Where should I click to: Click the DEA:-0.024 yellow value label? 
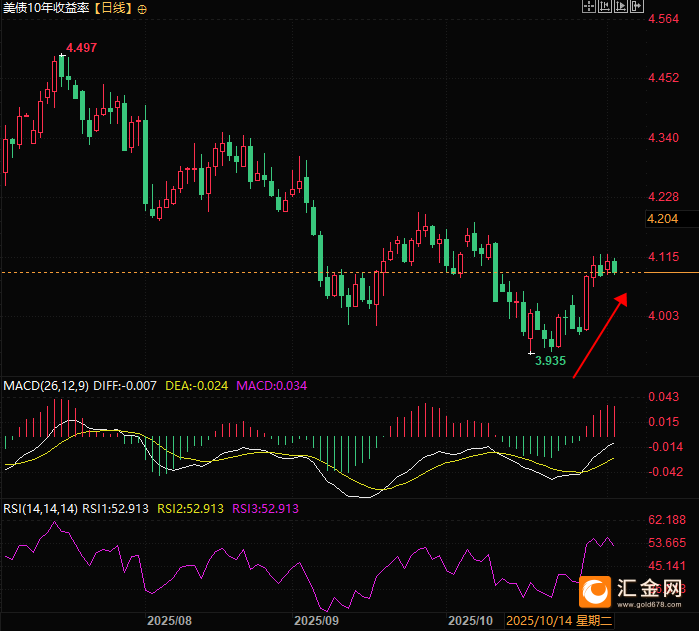click(x=198, y=385)
